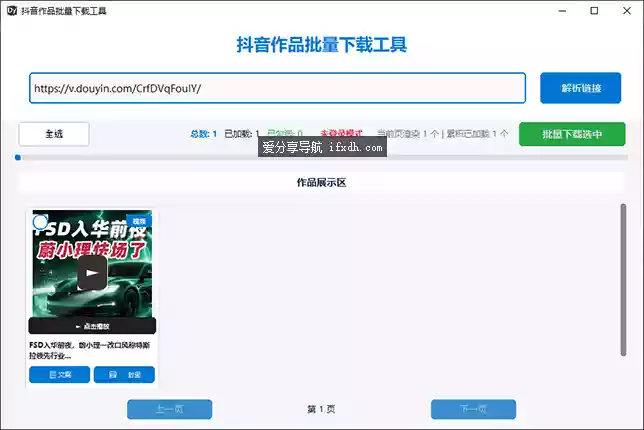Screen dimensions: 644x430
Task: Click the 解析链接 parse link button
Action: click(580, 88)
